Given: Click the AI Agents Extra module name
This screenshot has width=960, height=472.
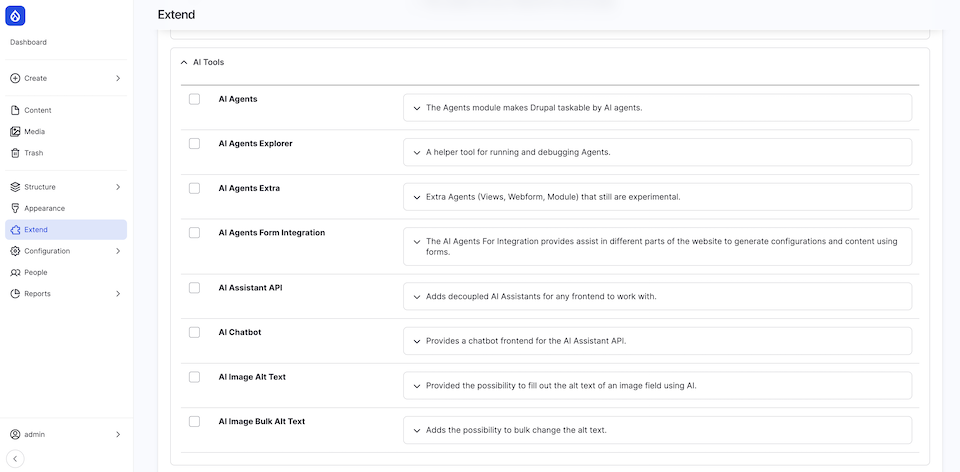Looking at the screenshot, I should coord(249,189).
